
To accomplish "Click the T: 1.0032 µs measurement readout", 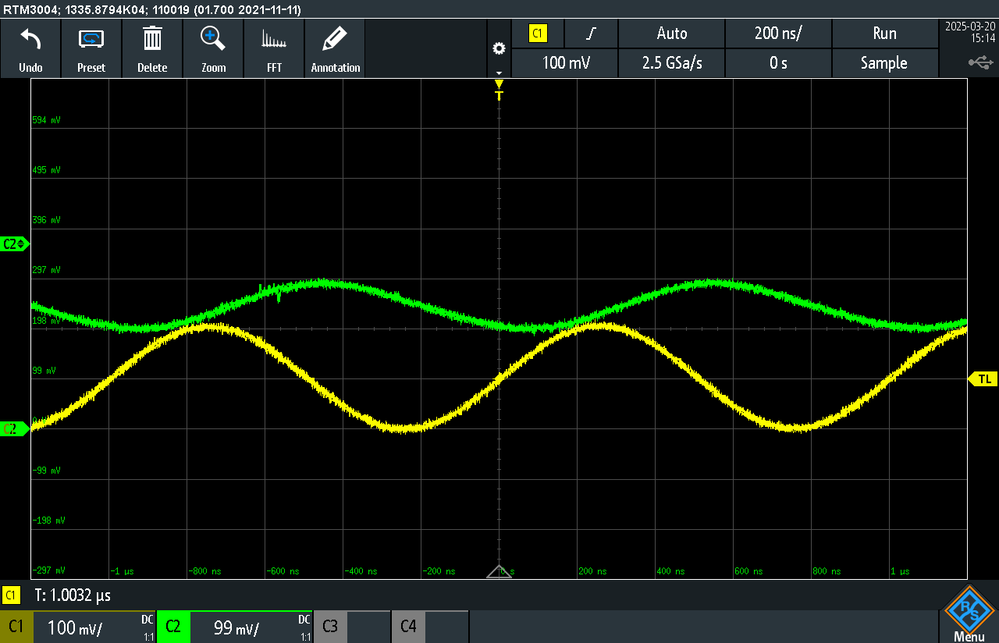I will coord(73,595).
